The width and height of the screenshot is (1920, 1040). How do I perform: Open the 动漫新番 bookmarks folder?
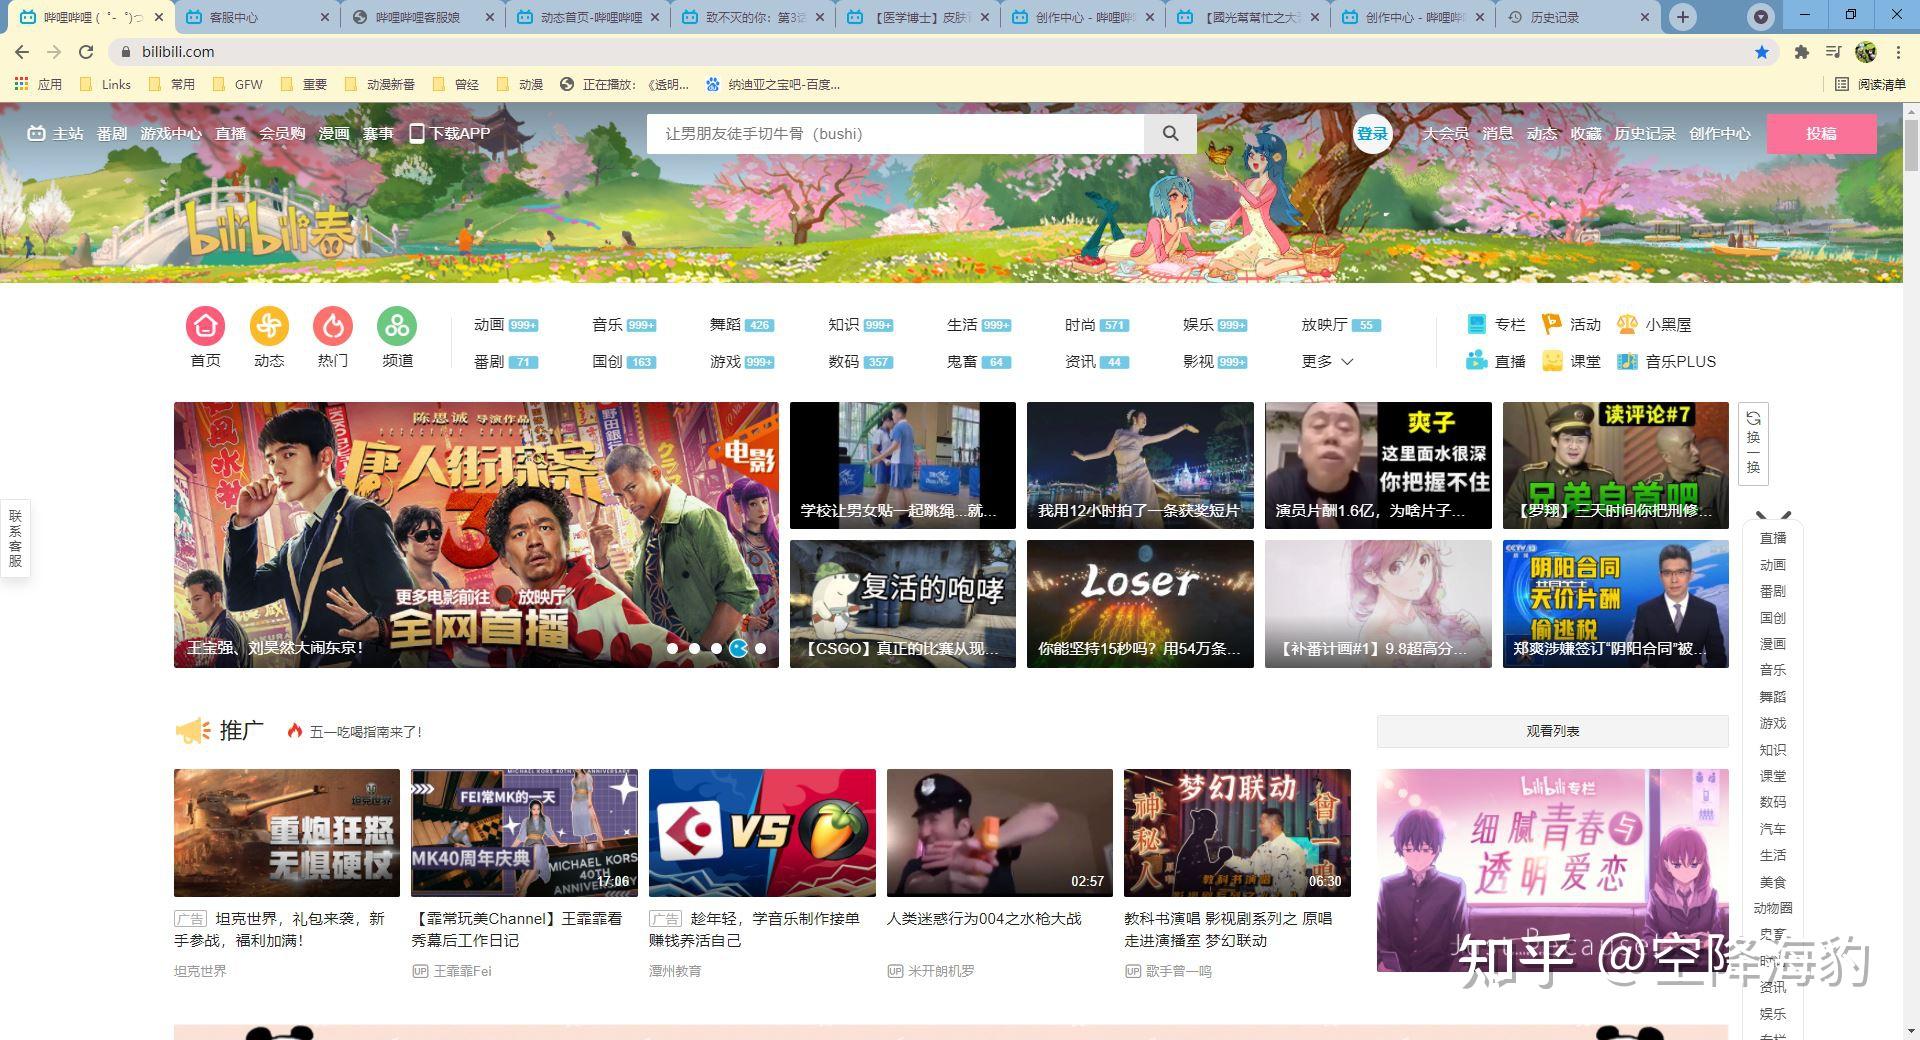tap(379, 84)
